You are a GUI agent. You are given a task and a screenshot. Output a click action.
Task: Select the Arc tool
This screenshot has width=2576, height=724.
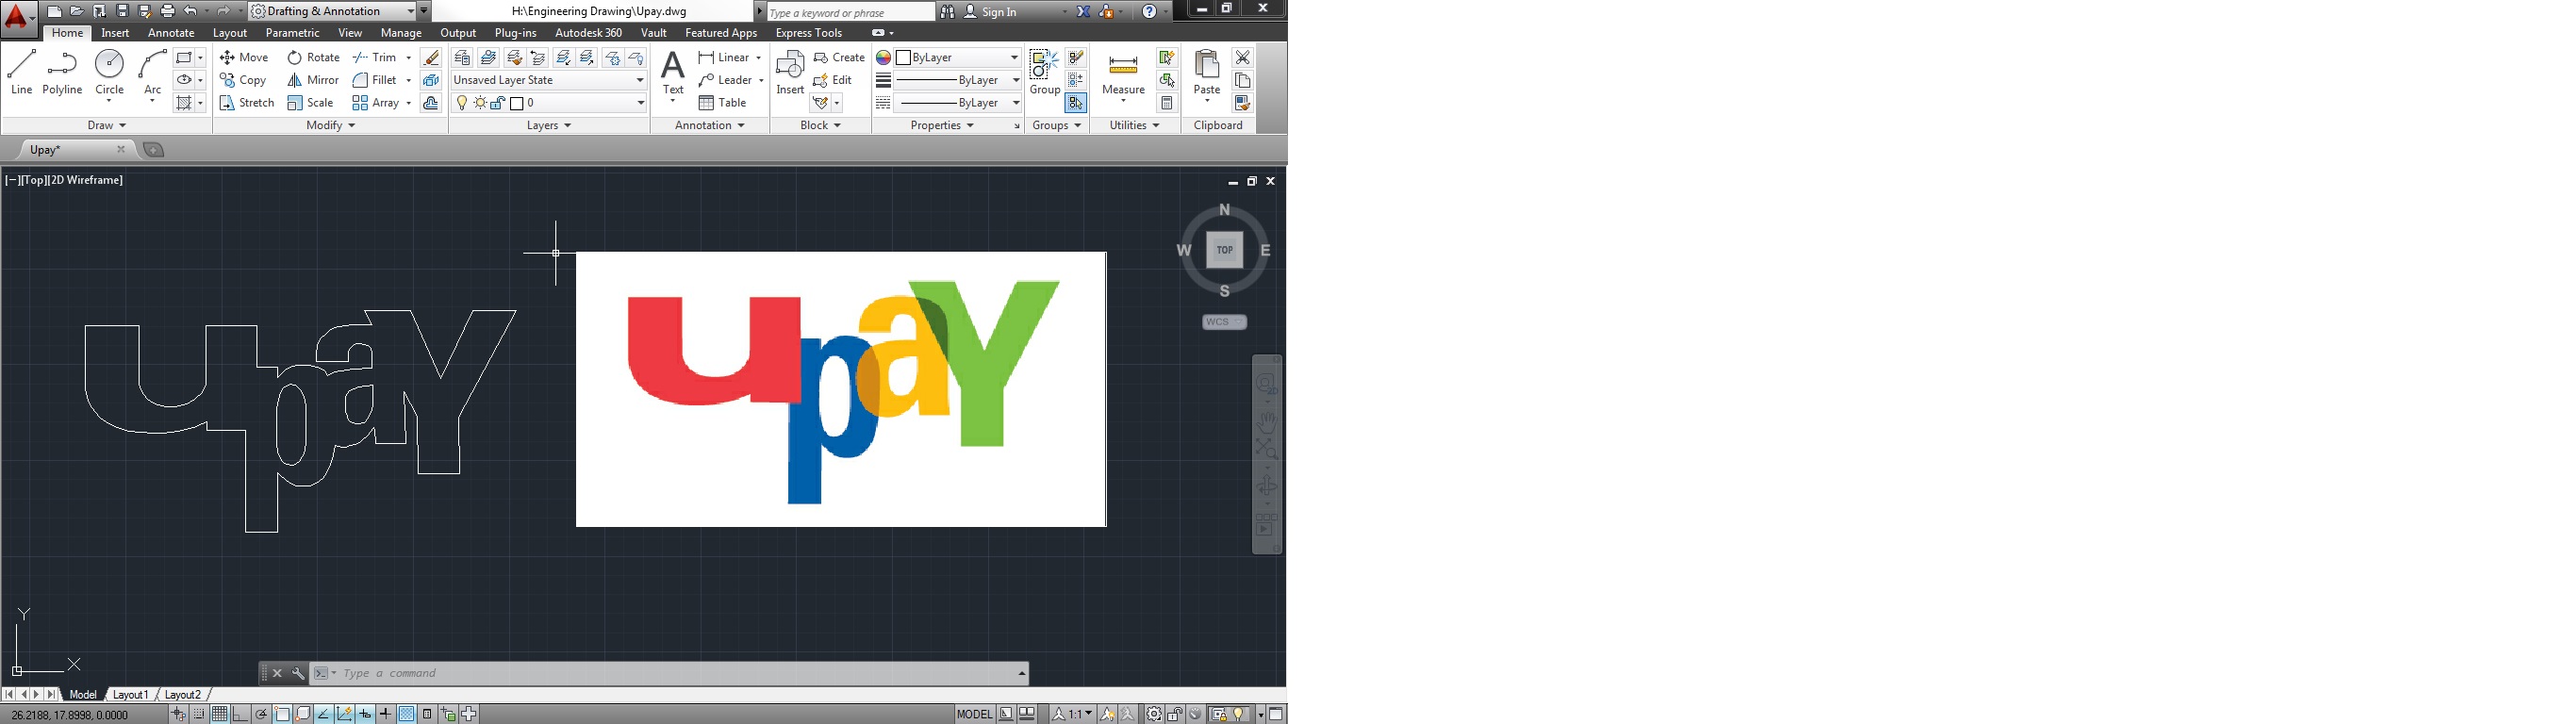pos(152,73)
